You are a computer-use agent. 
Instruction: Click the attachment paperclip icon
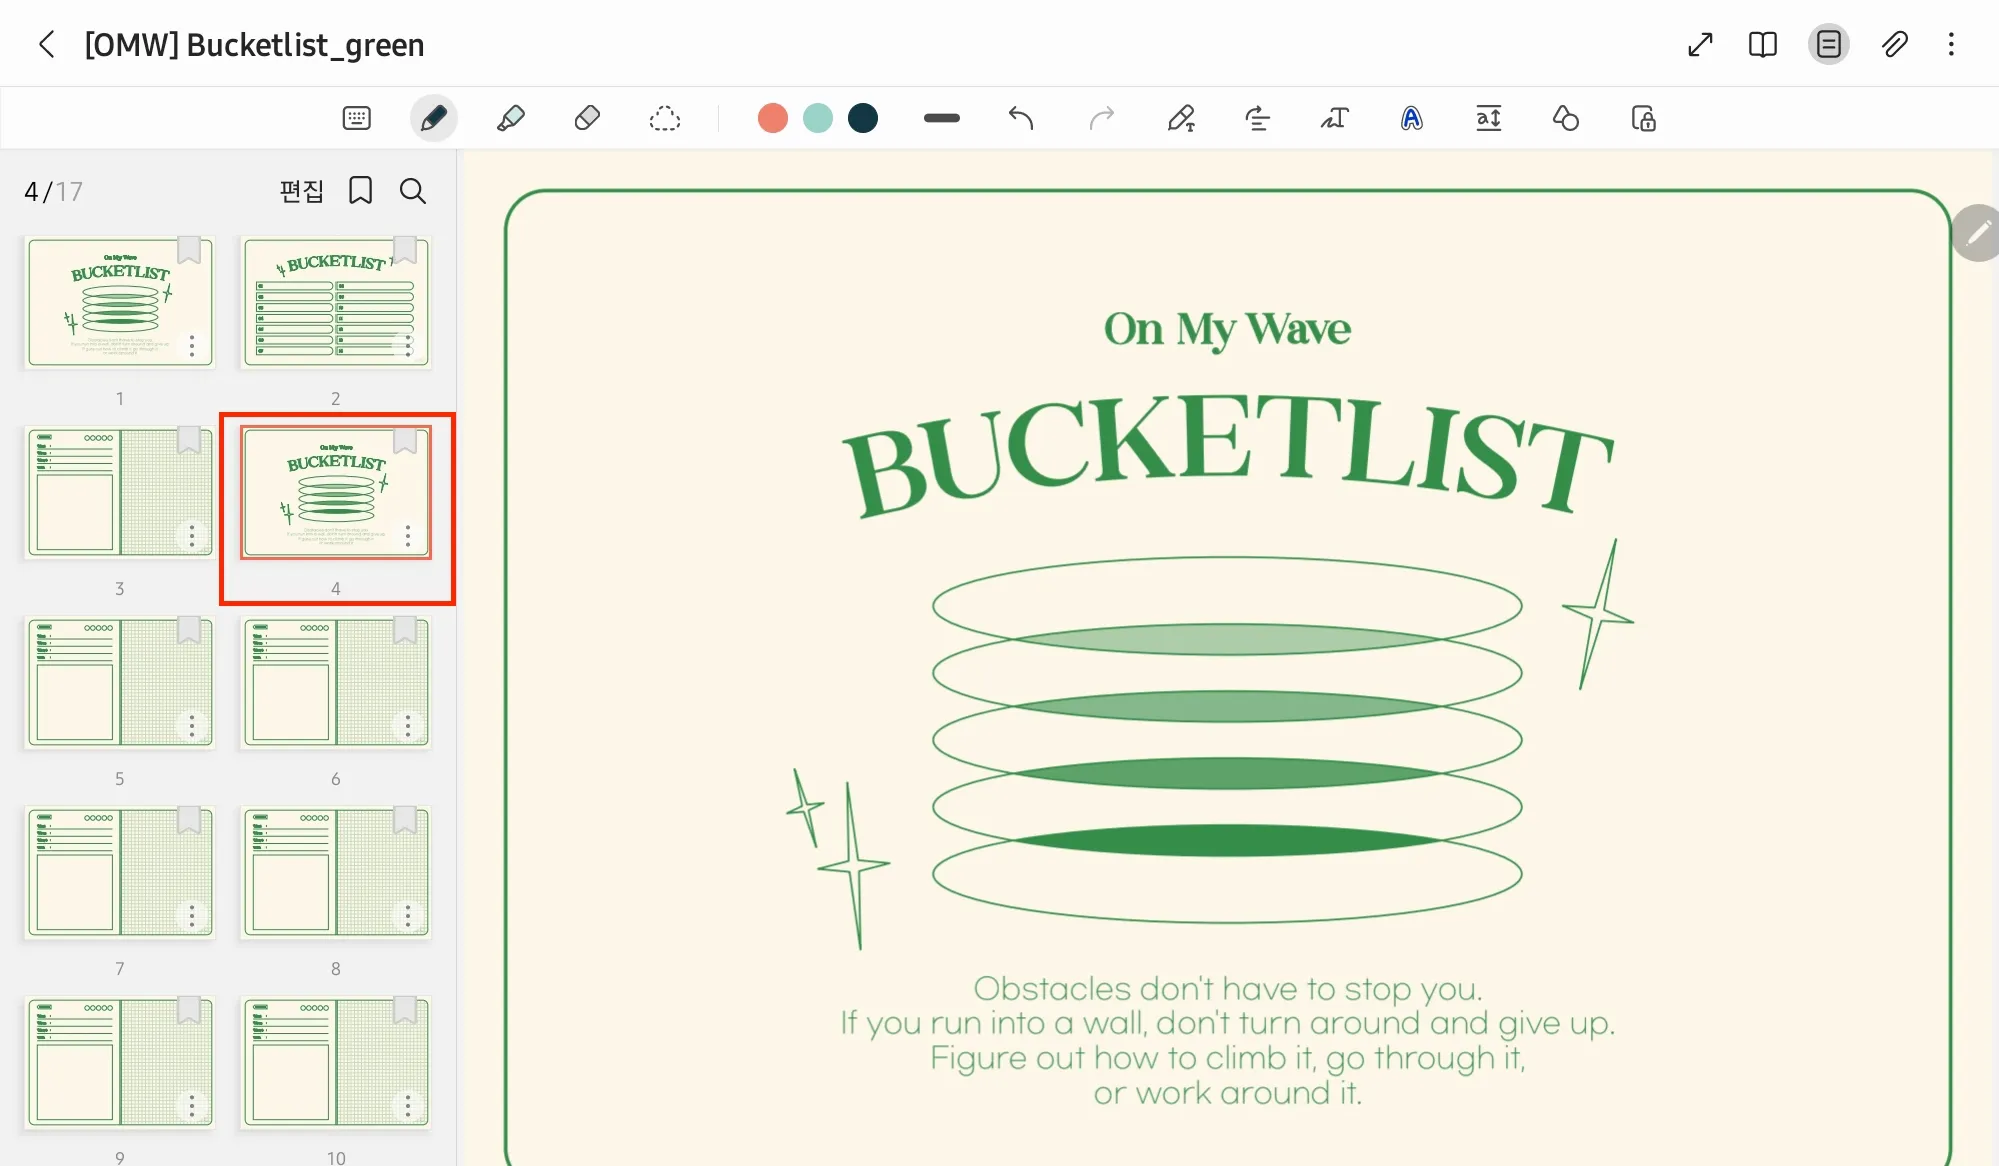pos(1894,44)
